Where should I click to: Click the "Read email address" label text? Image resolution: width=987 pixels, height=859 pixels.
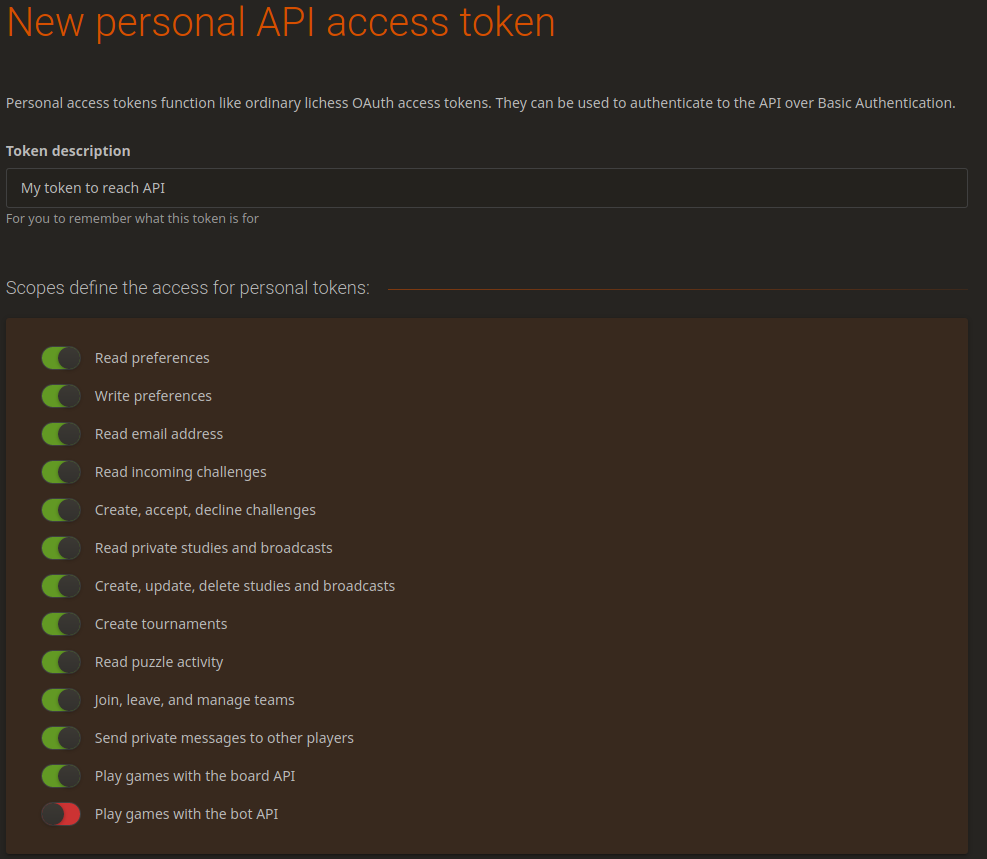(159, 434)
